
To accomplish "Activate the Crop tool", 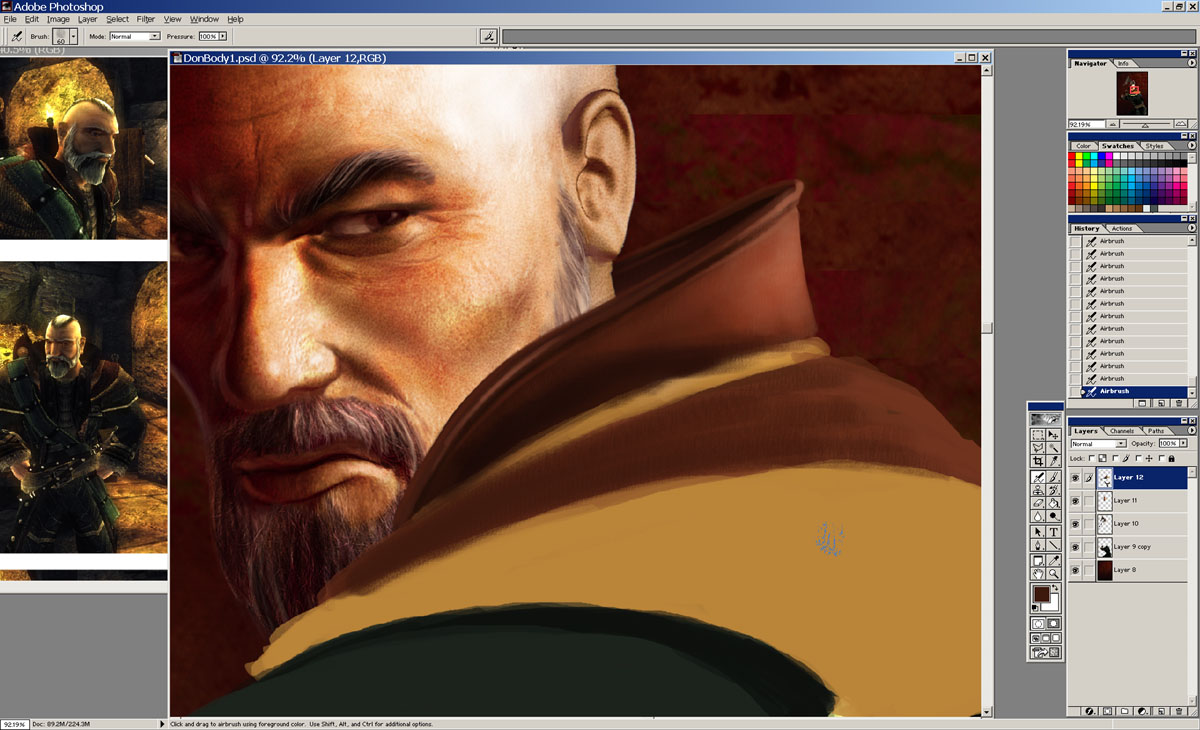I will [1038, 461].
